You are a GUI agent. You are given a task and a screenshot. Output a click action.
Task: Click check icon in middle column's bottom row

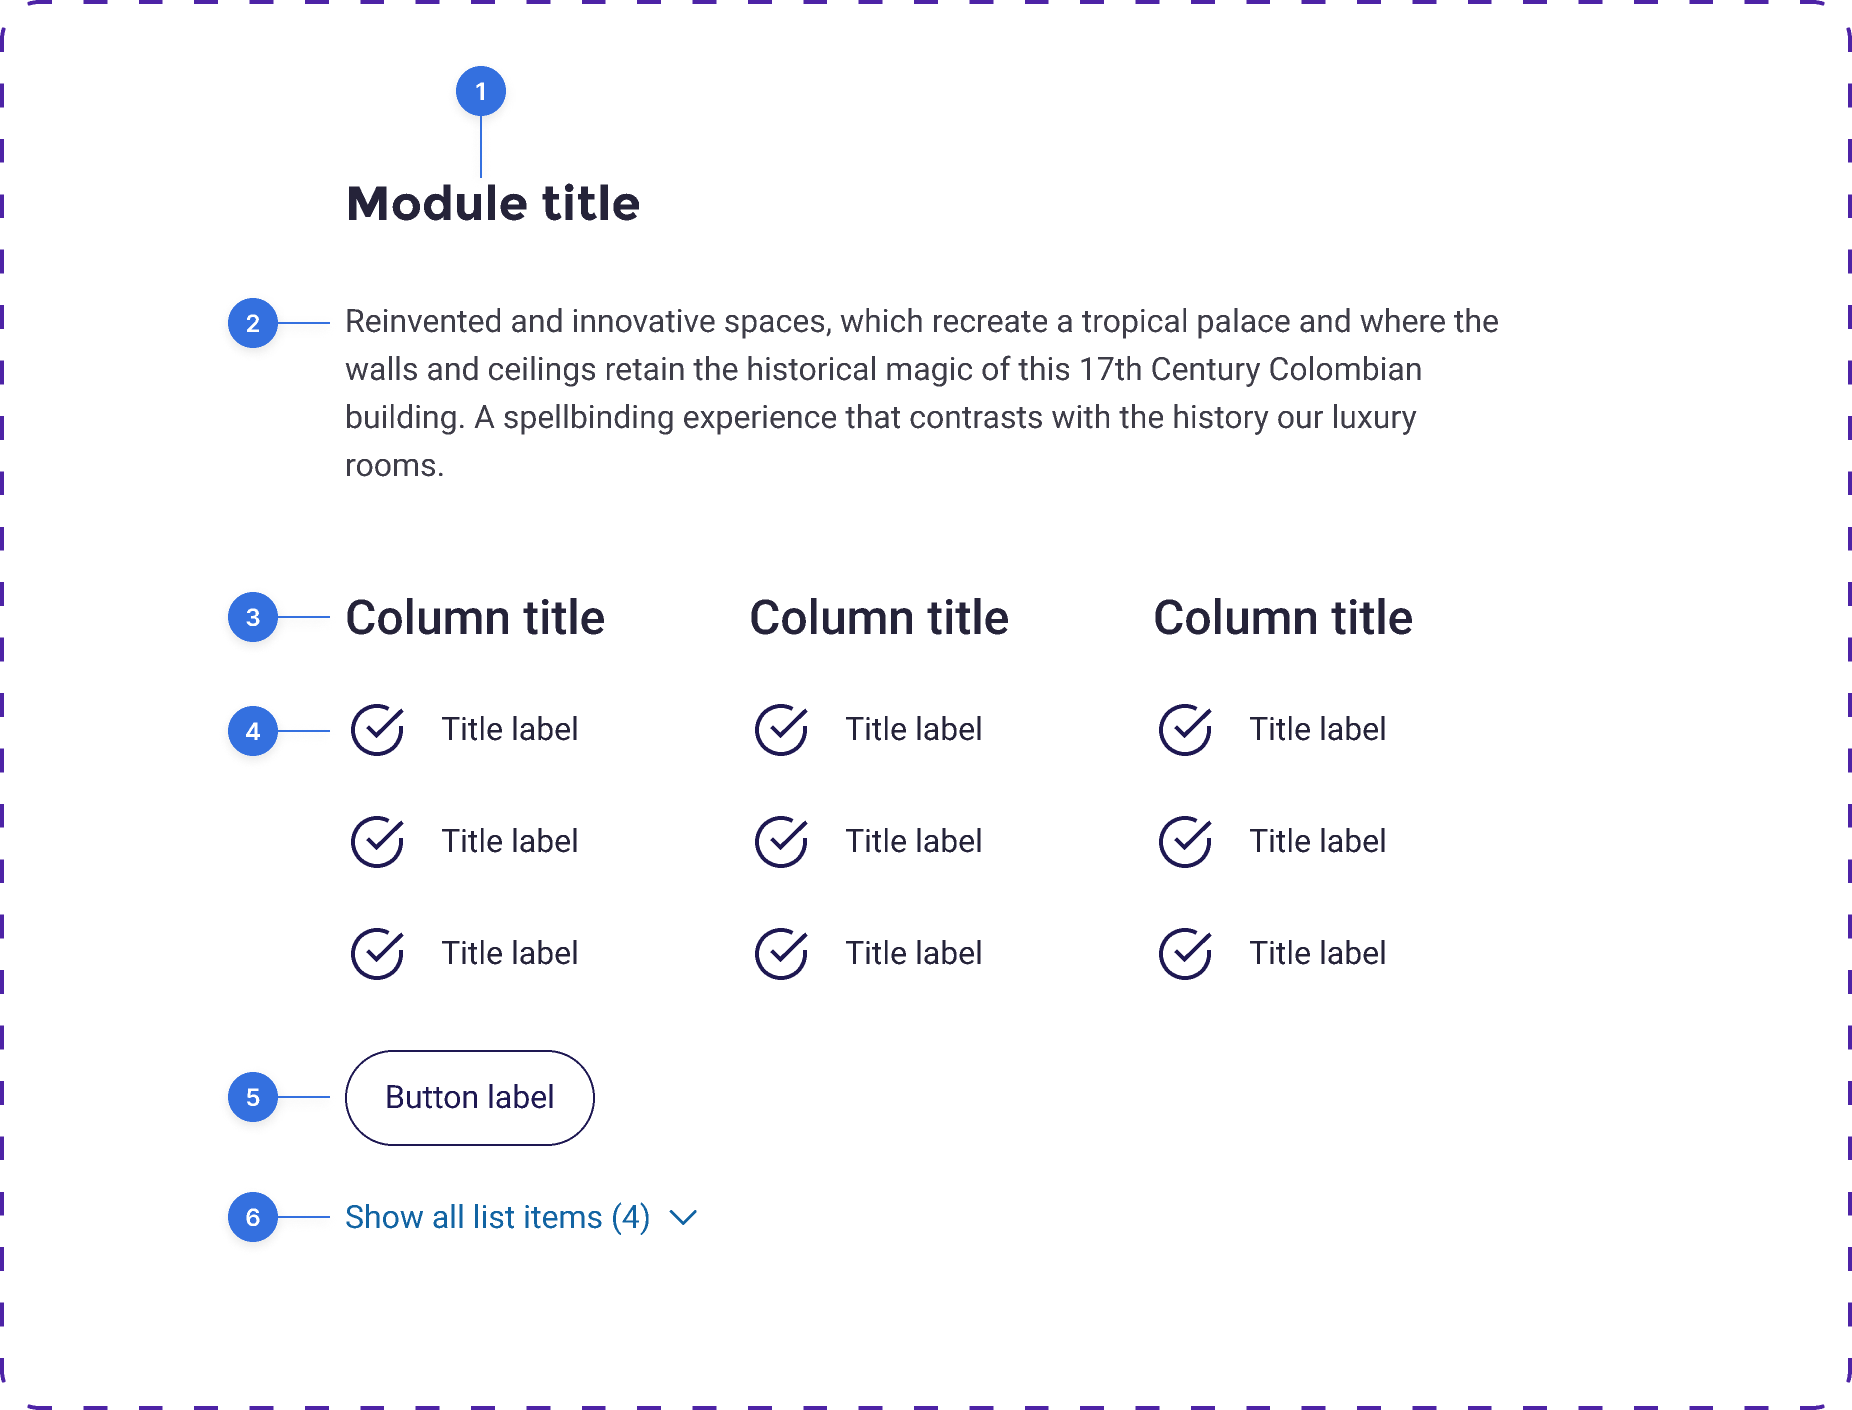pos(781,954)
